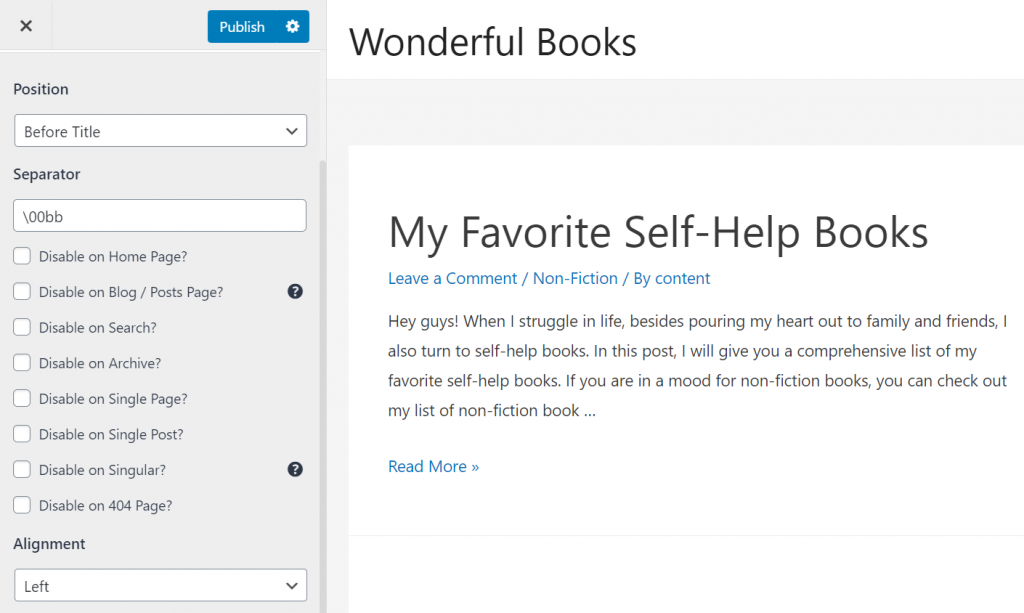This screenshot has height=613, width=1024.
Task: Check Disable on Blog / Posts Page
Action: (x=22, y=292)
